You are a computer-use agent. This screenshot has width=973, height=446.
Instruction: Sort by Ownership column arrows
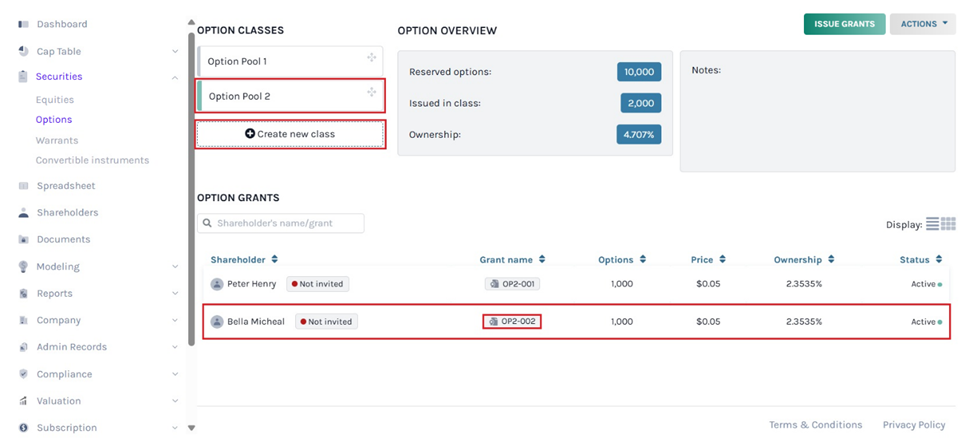830,259
